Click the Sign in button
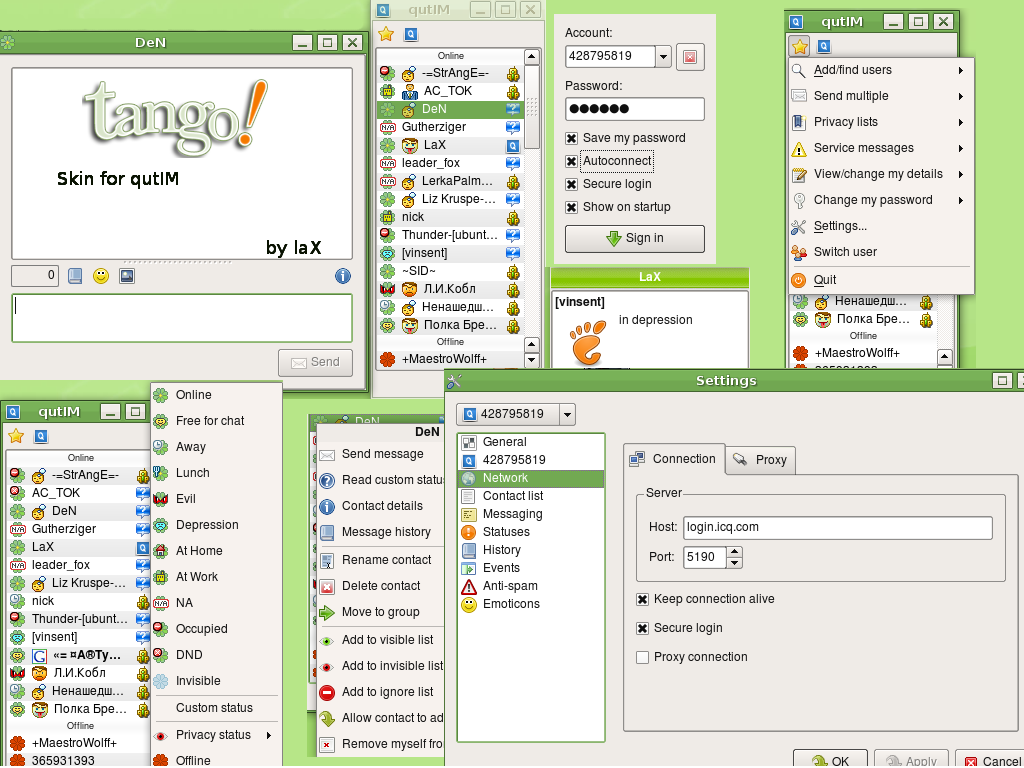1024x768 pixels. [635, 238]
